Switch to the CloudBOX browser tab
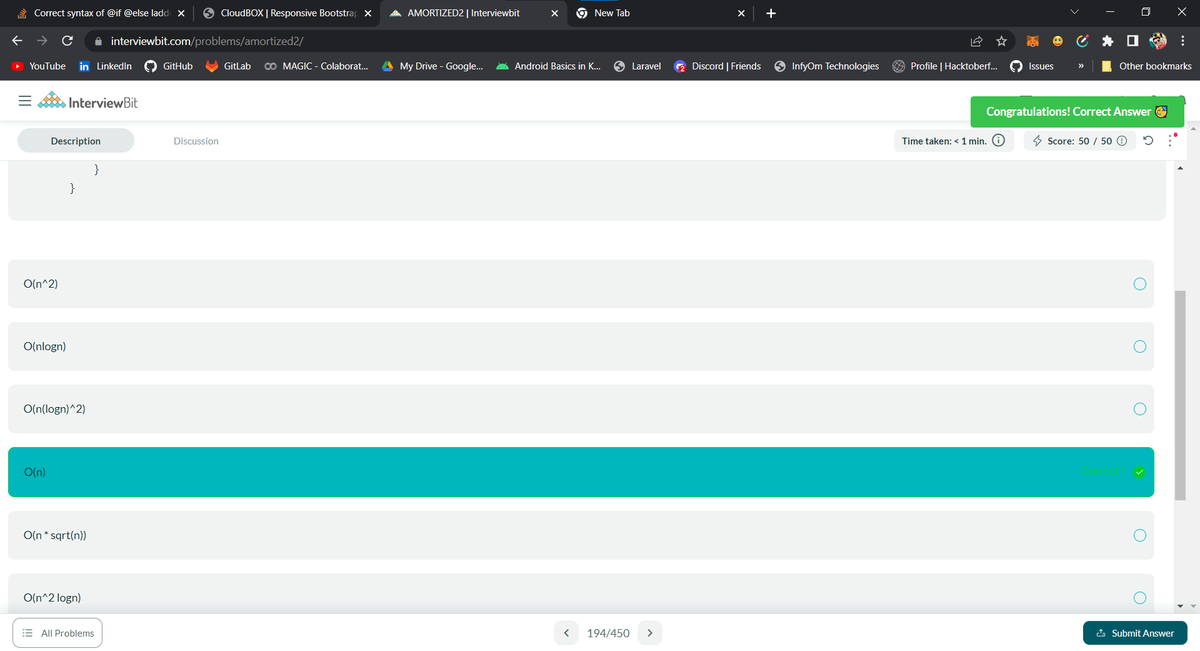This screenshot has width=1200, height=651. (x=287, y=13)
